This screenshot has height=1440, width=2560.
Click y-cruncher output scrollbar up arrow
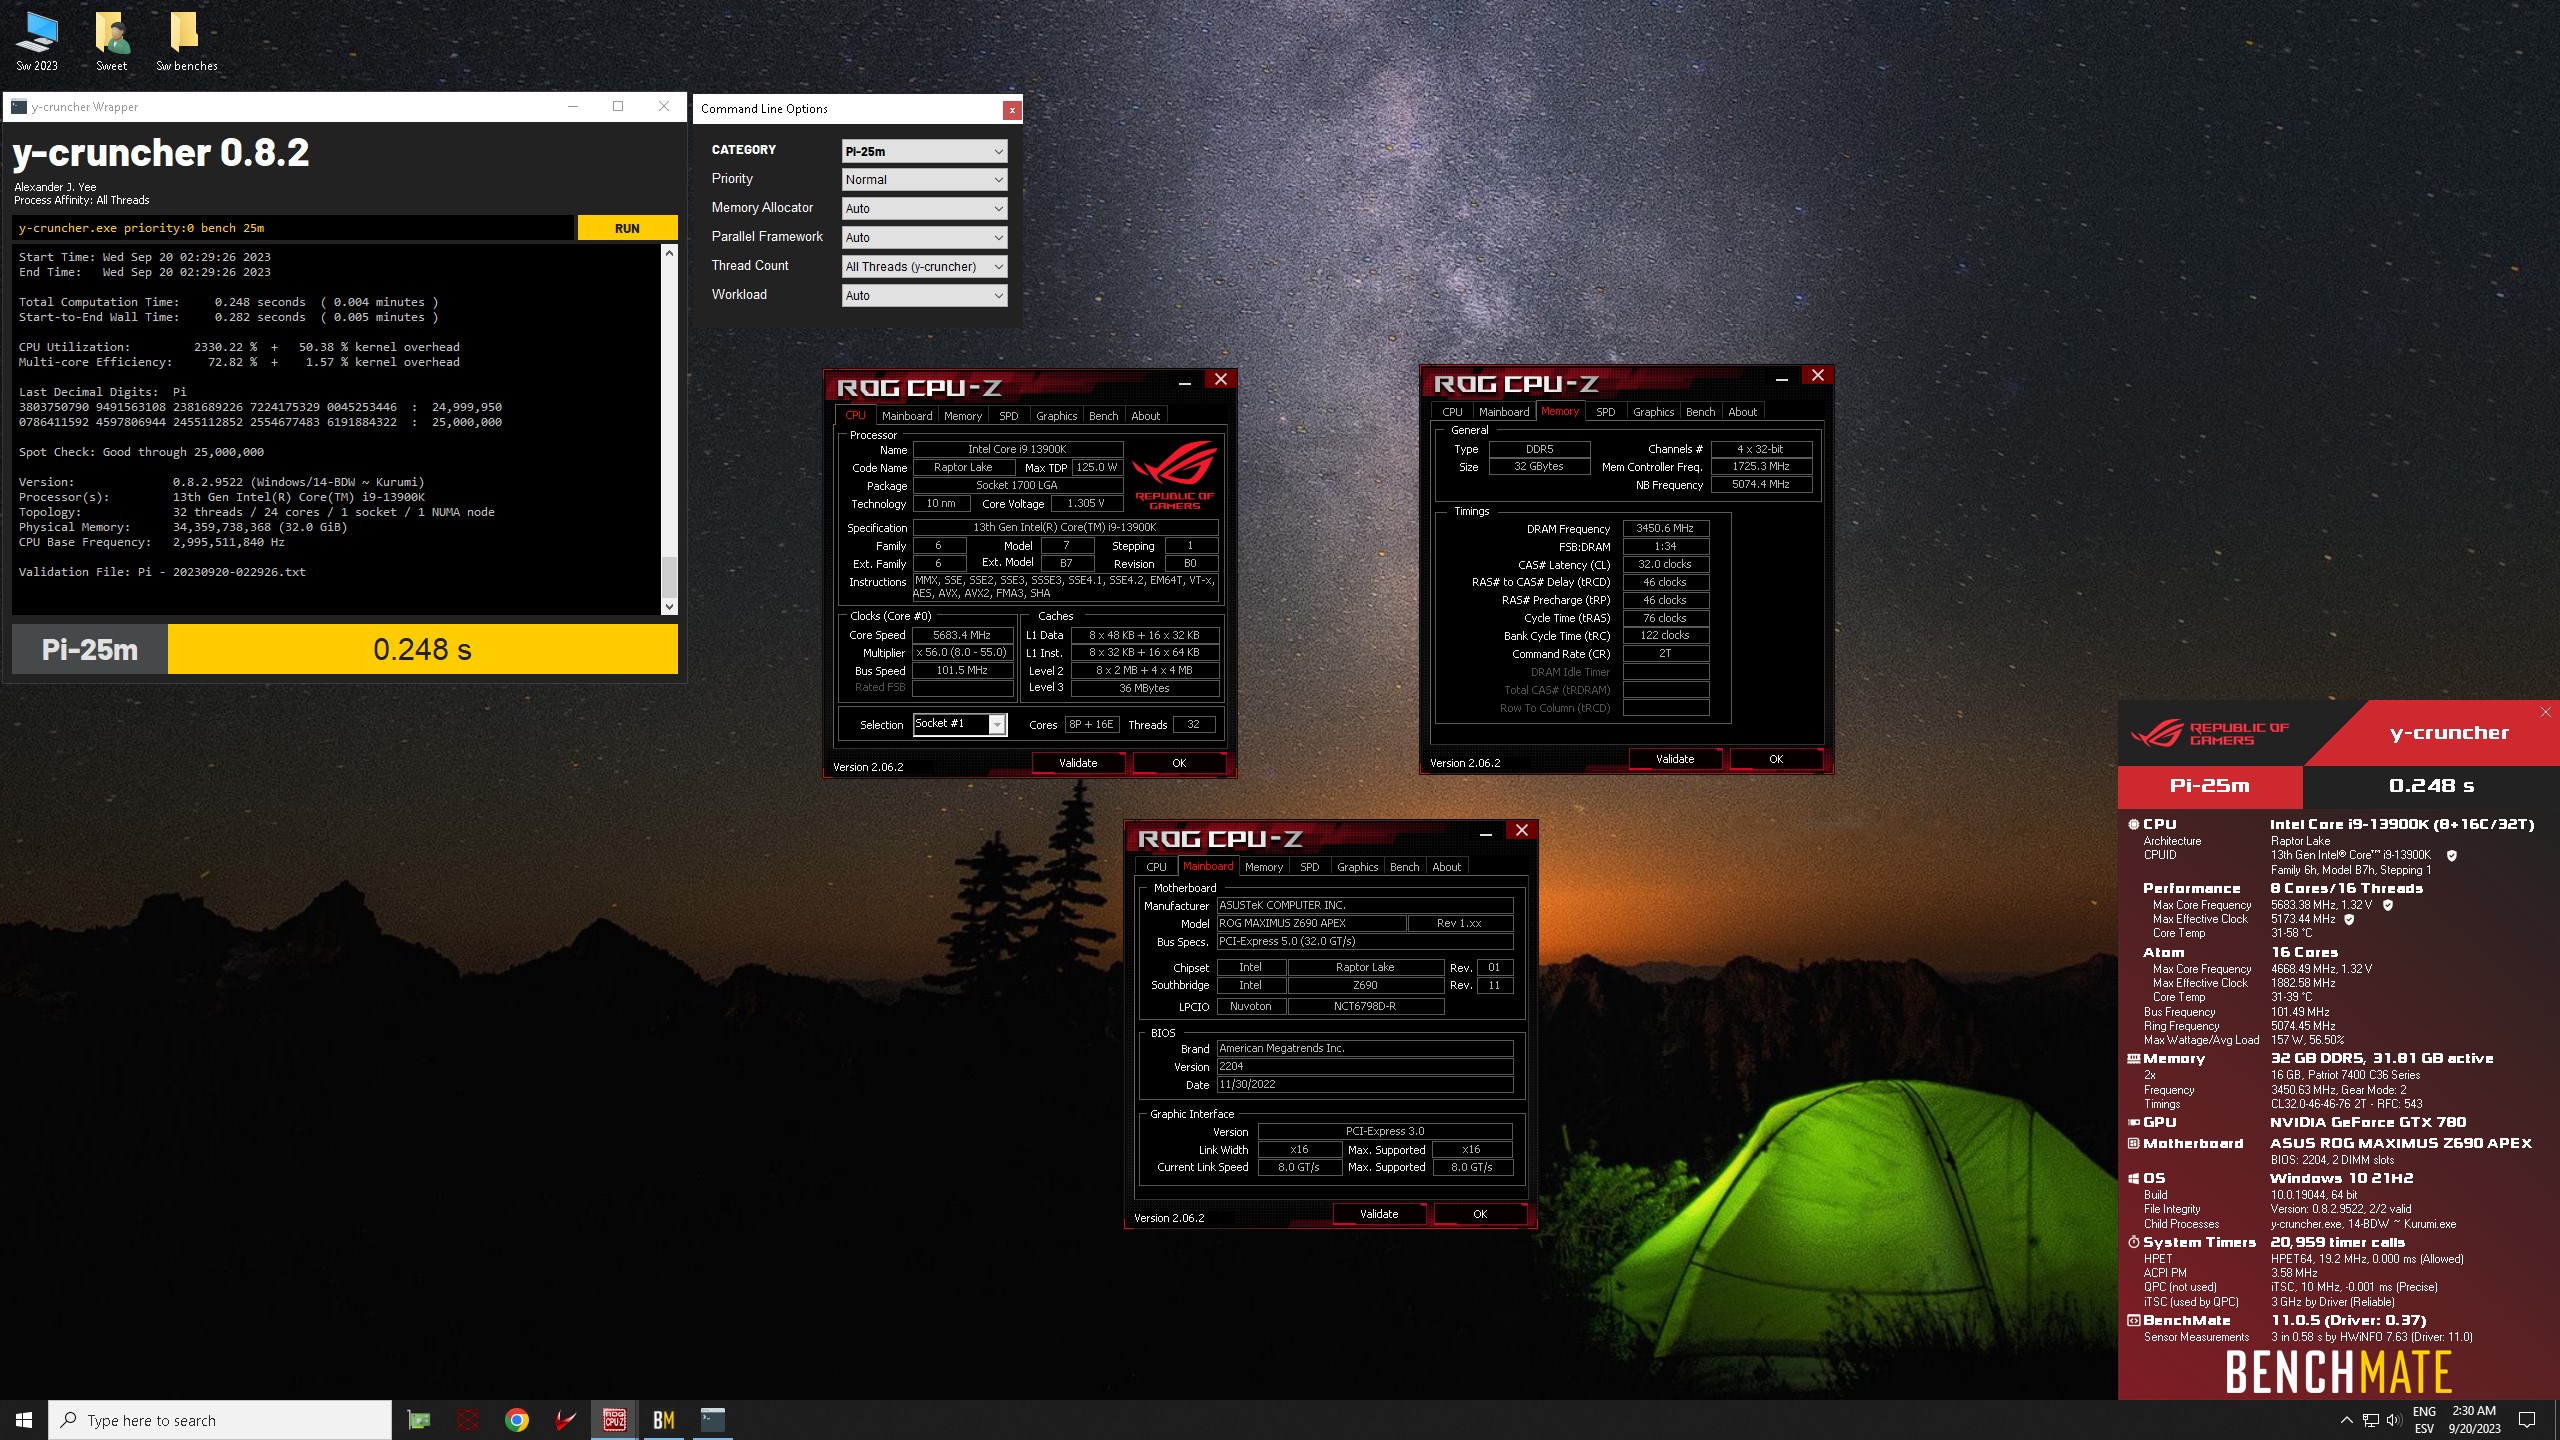click(x=669, y=253)
